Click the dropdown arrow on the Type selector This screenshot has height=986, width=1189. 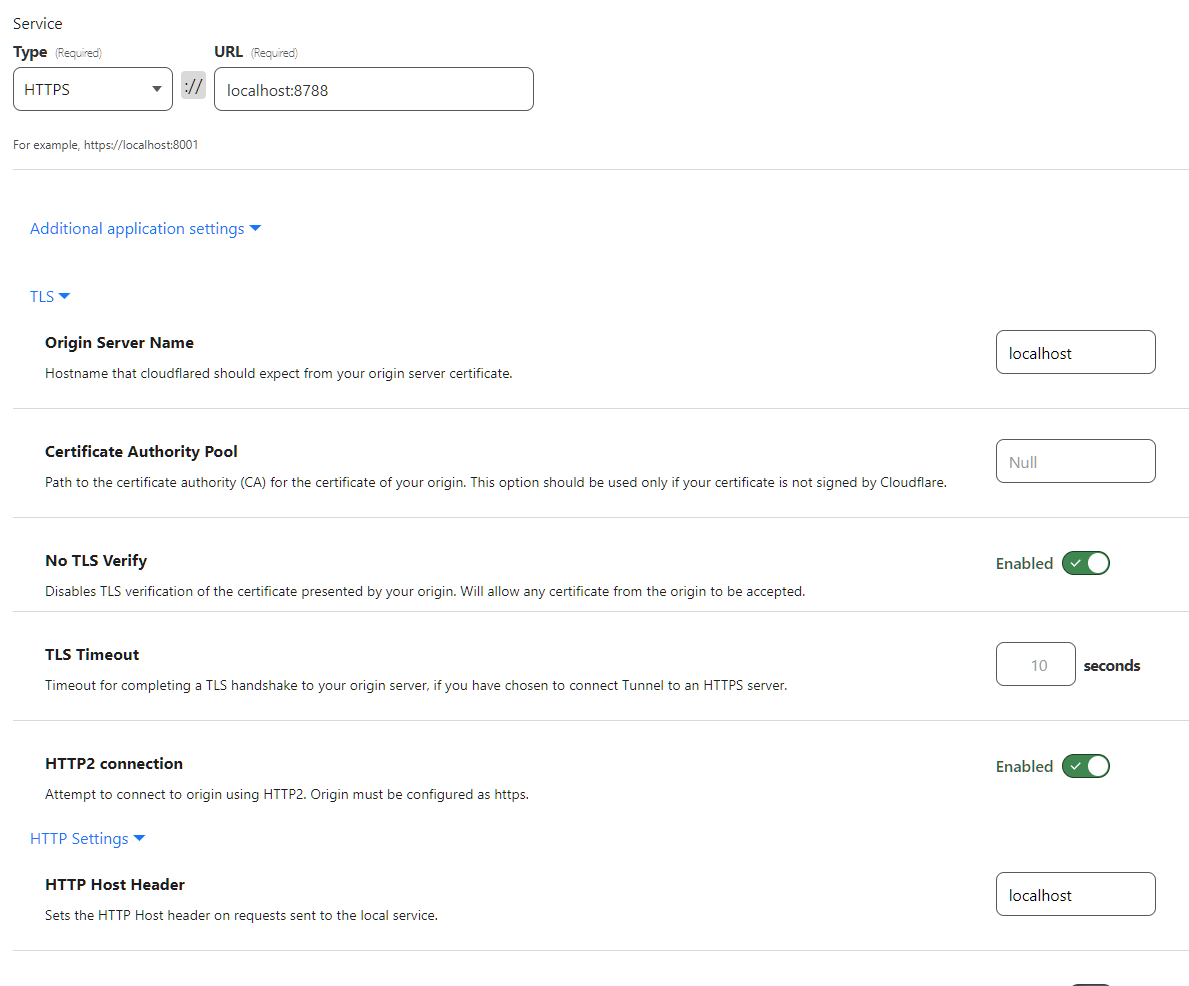(157, 88)
